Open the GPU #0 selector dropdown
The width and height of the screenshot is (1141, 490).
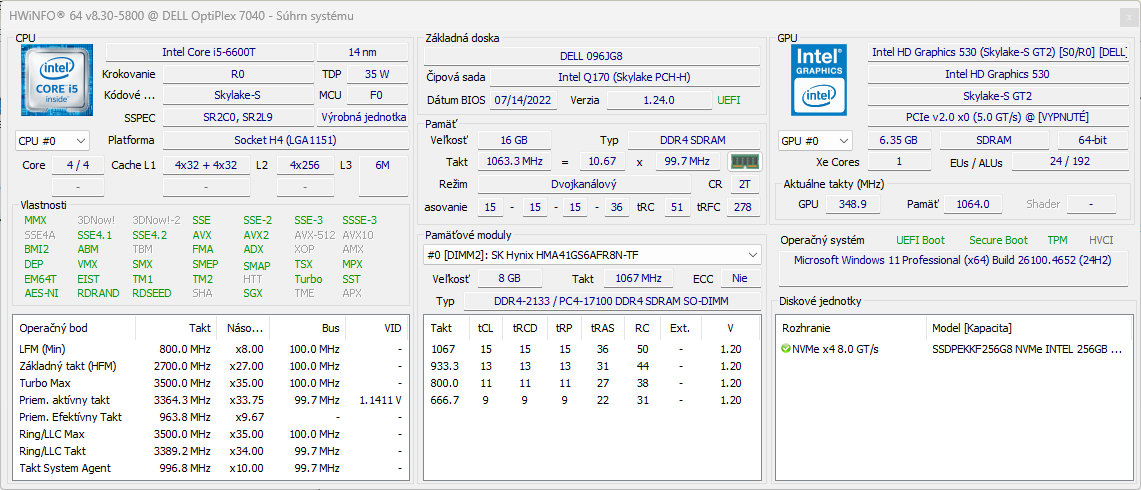816,141
